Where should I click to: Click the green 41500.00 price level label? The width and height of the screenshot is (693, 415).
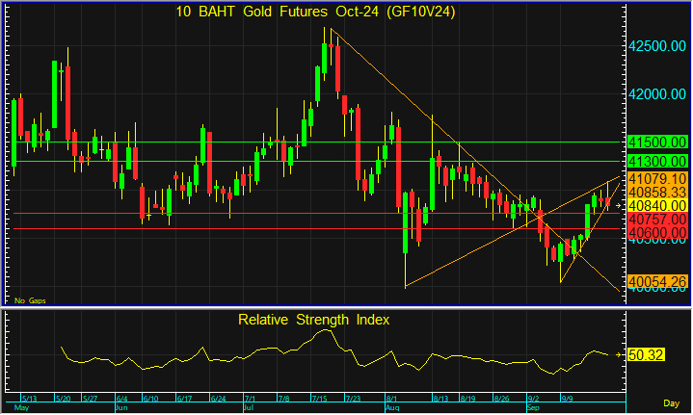click(656, 142)
